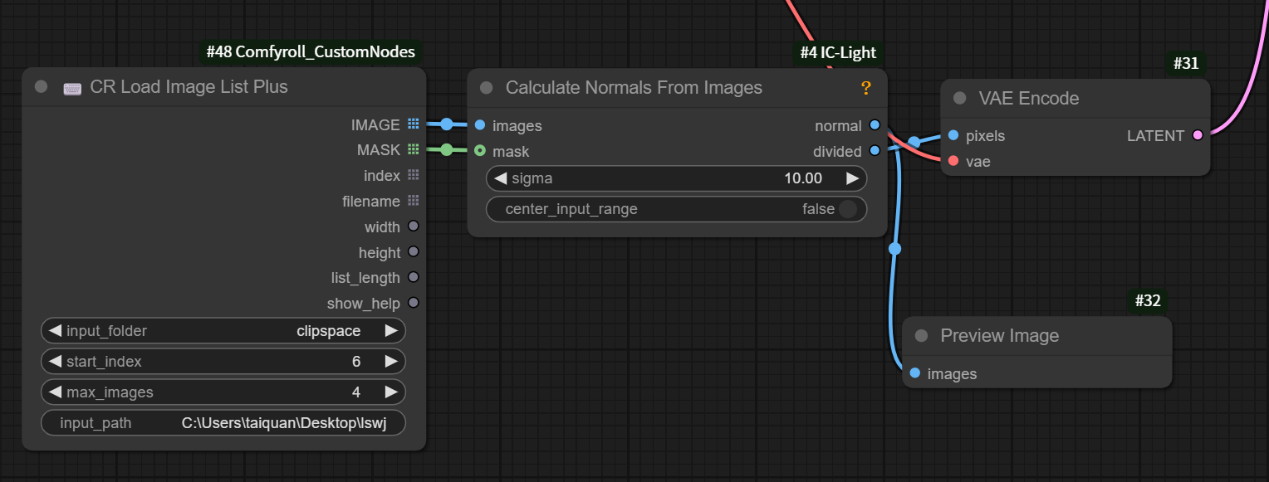Click the index output grid socket
Screen dimensions: 1269x482
coord(413,175)
